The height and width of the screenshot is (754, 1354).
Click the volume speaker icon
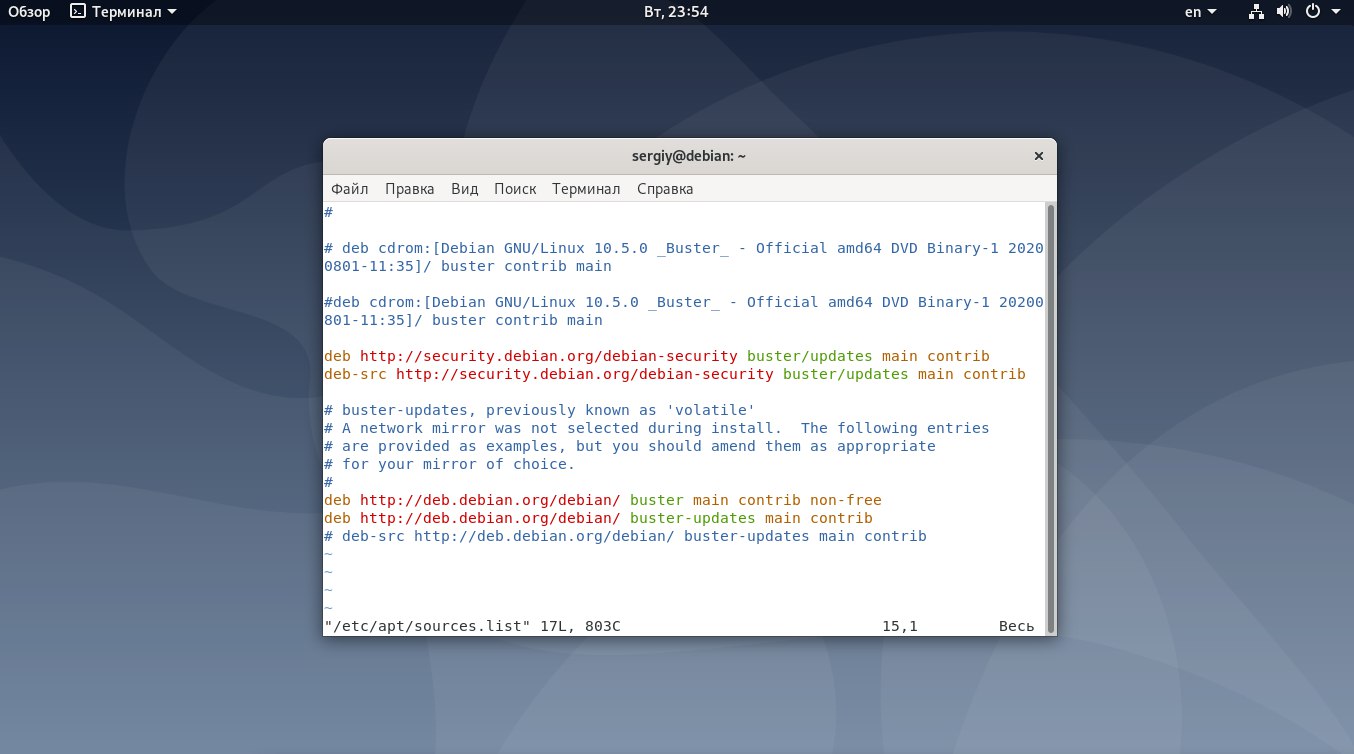tap(1286, 12)
